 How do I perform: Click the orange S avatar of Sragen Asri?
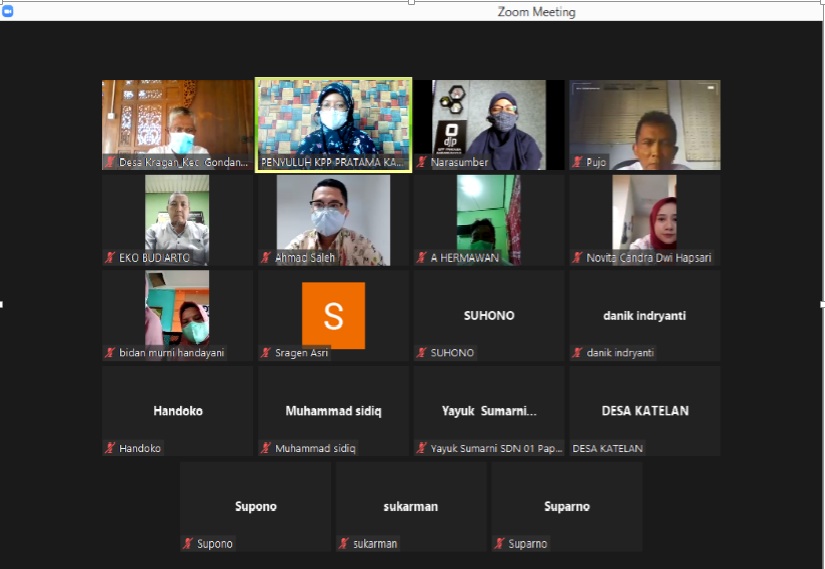pos(333,315)
